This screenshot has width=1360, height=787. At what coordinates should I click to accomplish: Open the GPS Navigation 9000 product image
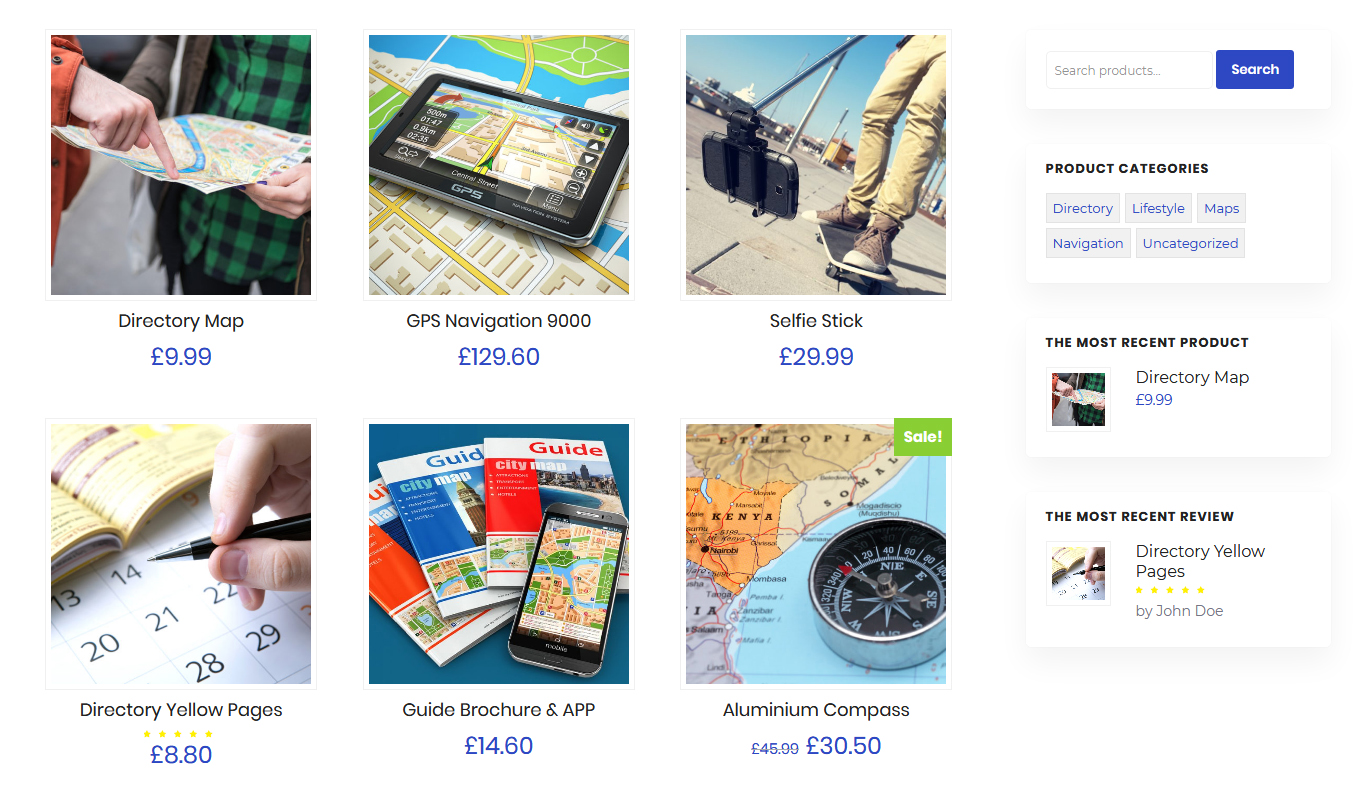tap(499, 165)
